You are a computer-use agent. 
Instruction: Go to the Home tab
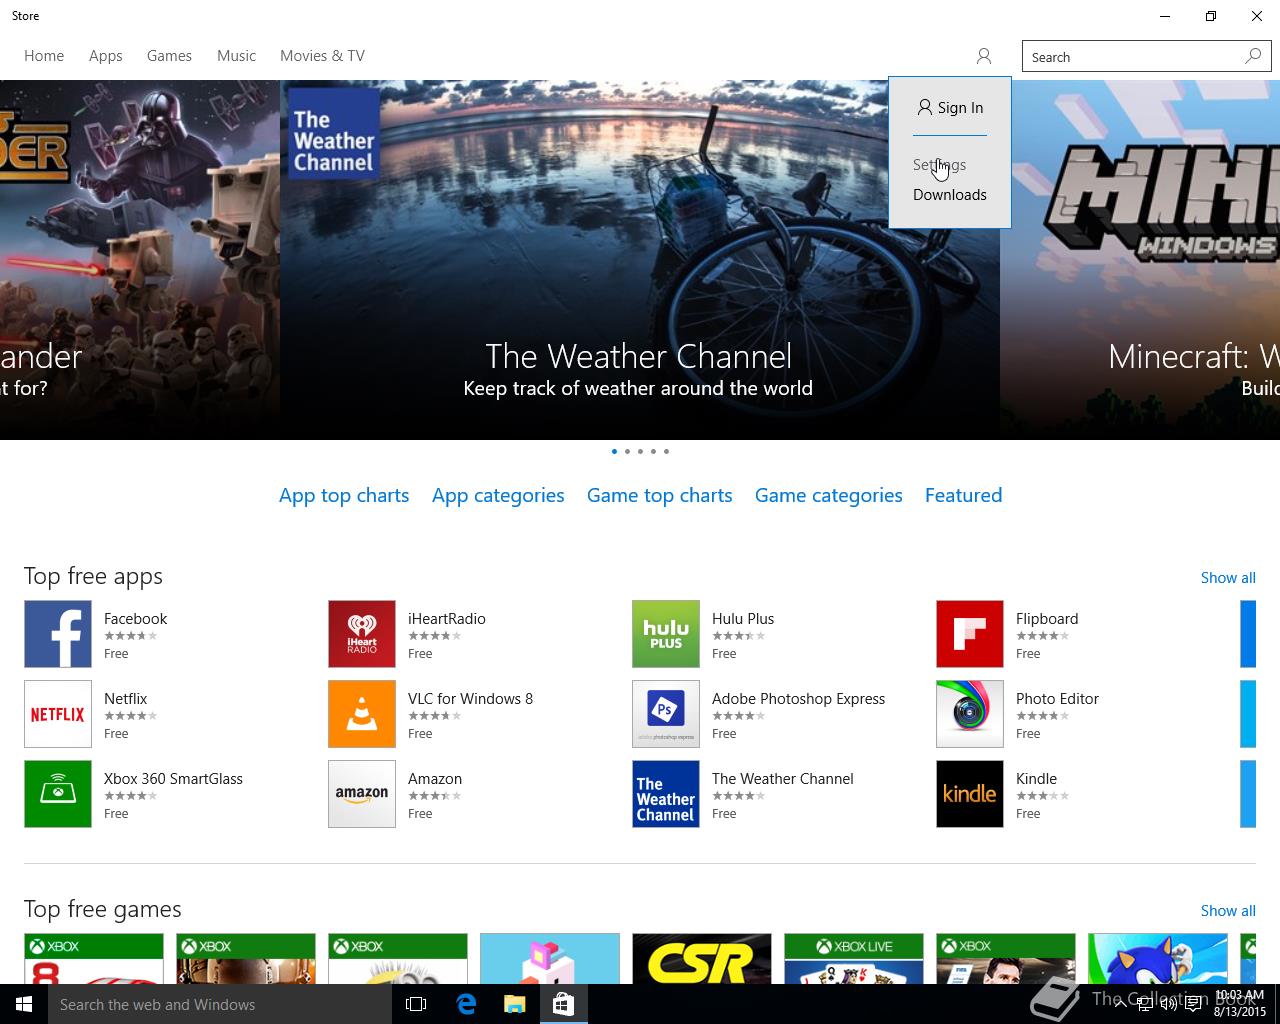coord(44,56)
